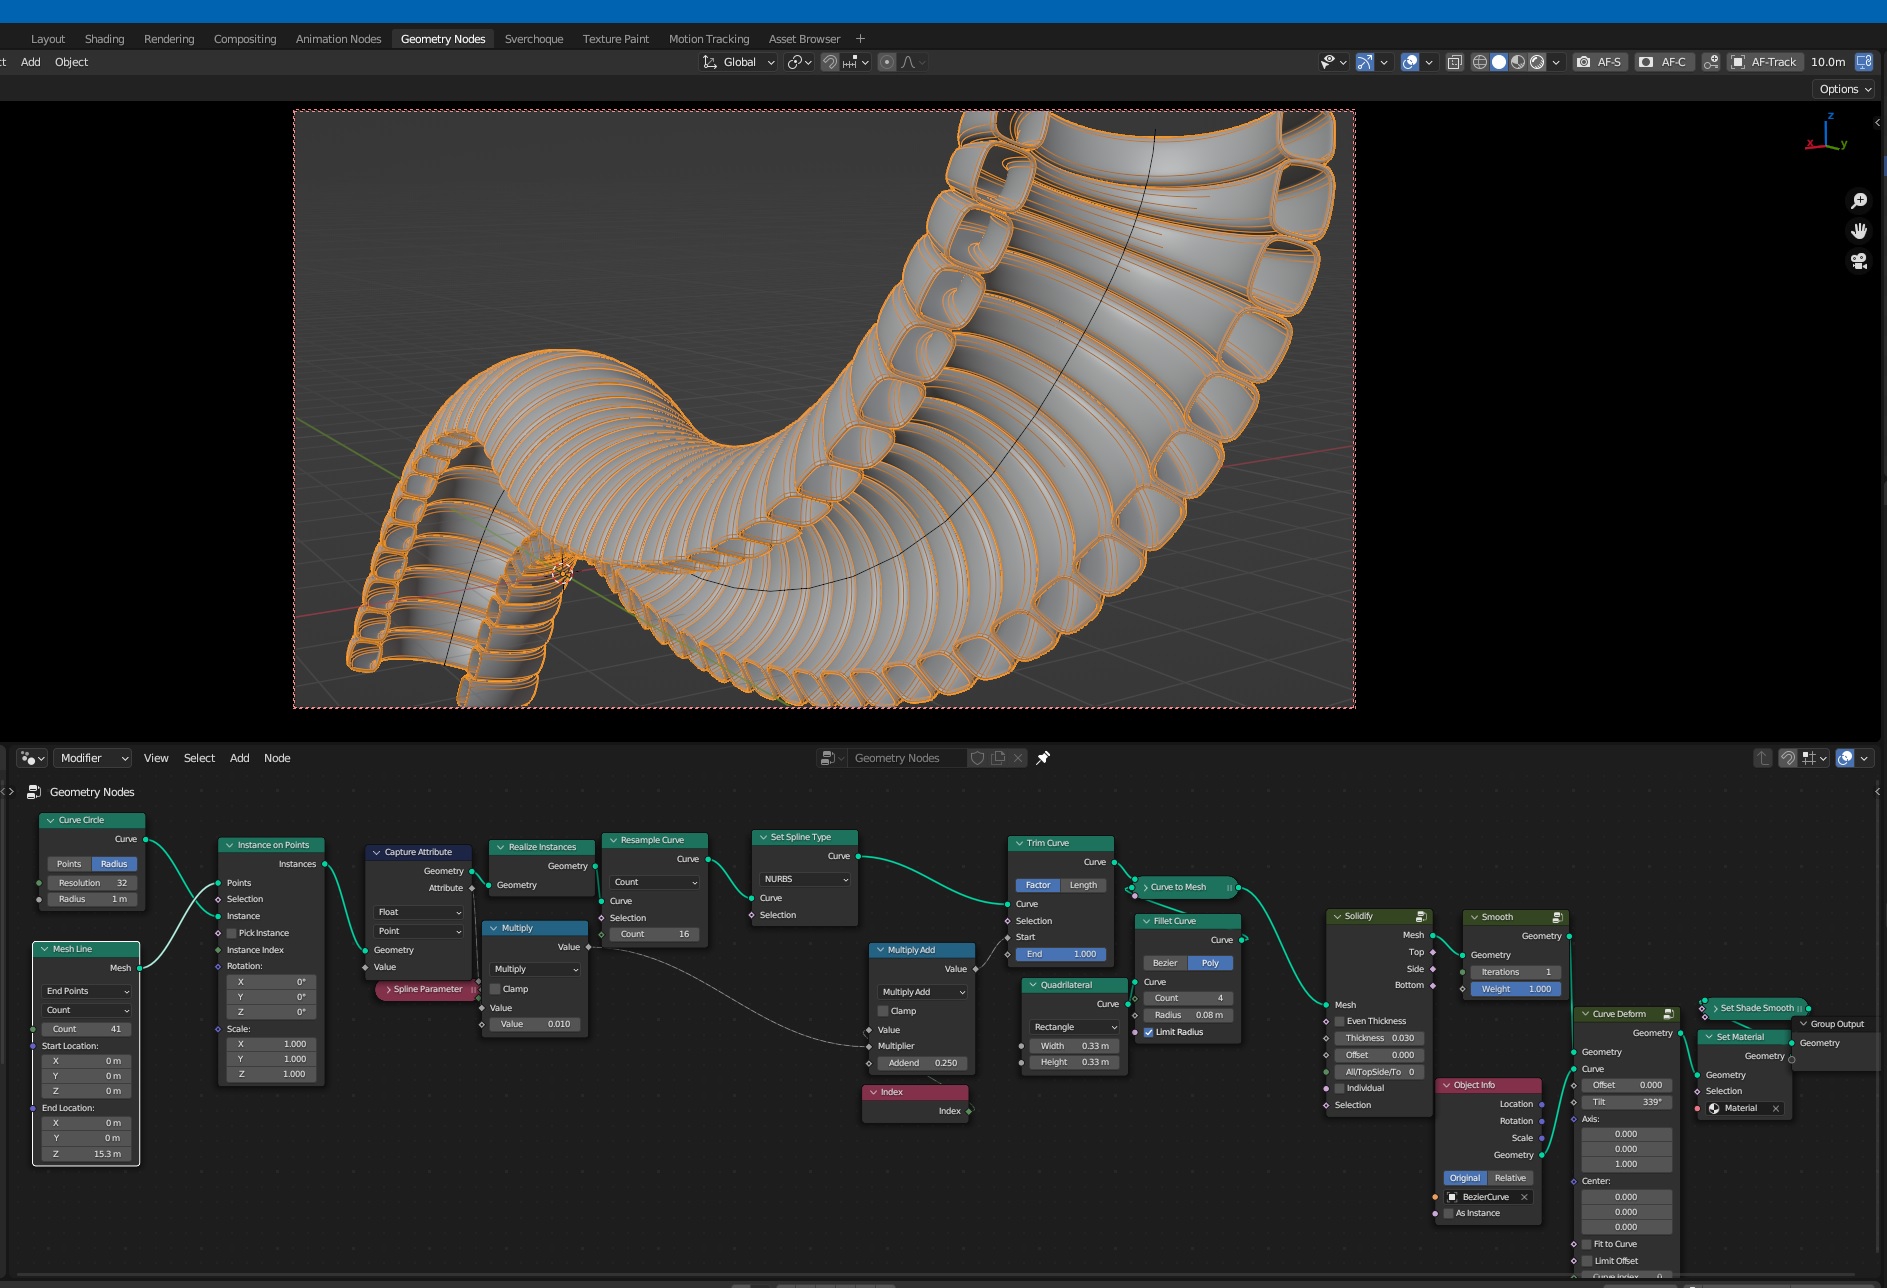The image size is (1887, 1288).
Task: Toggle the camera view icon
Action: (x=1858, y=261)
